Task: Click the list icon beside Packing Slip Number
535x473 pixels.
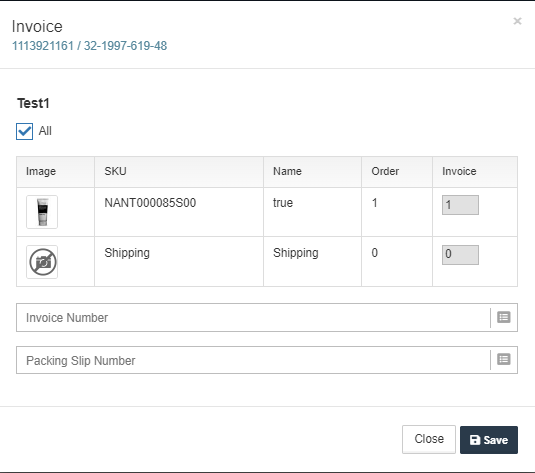Action: coord(504,359)
